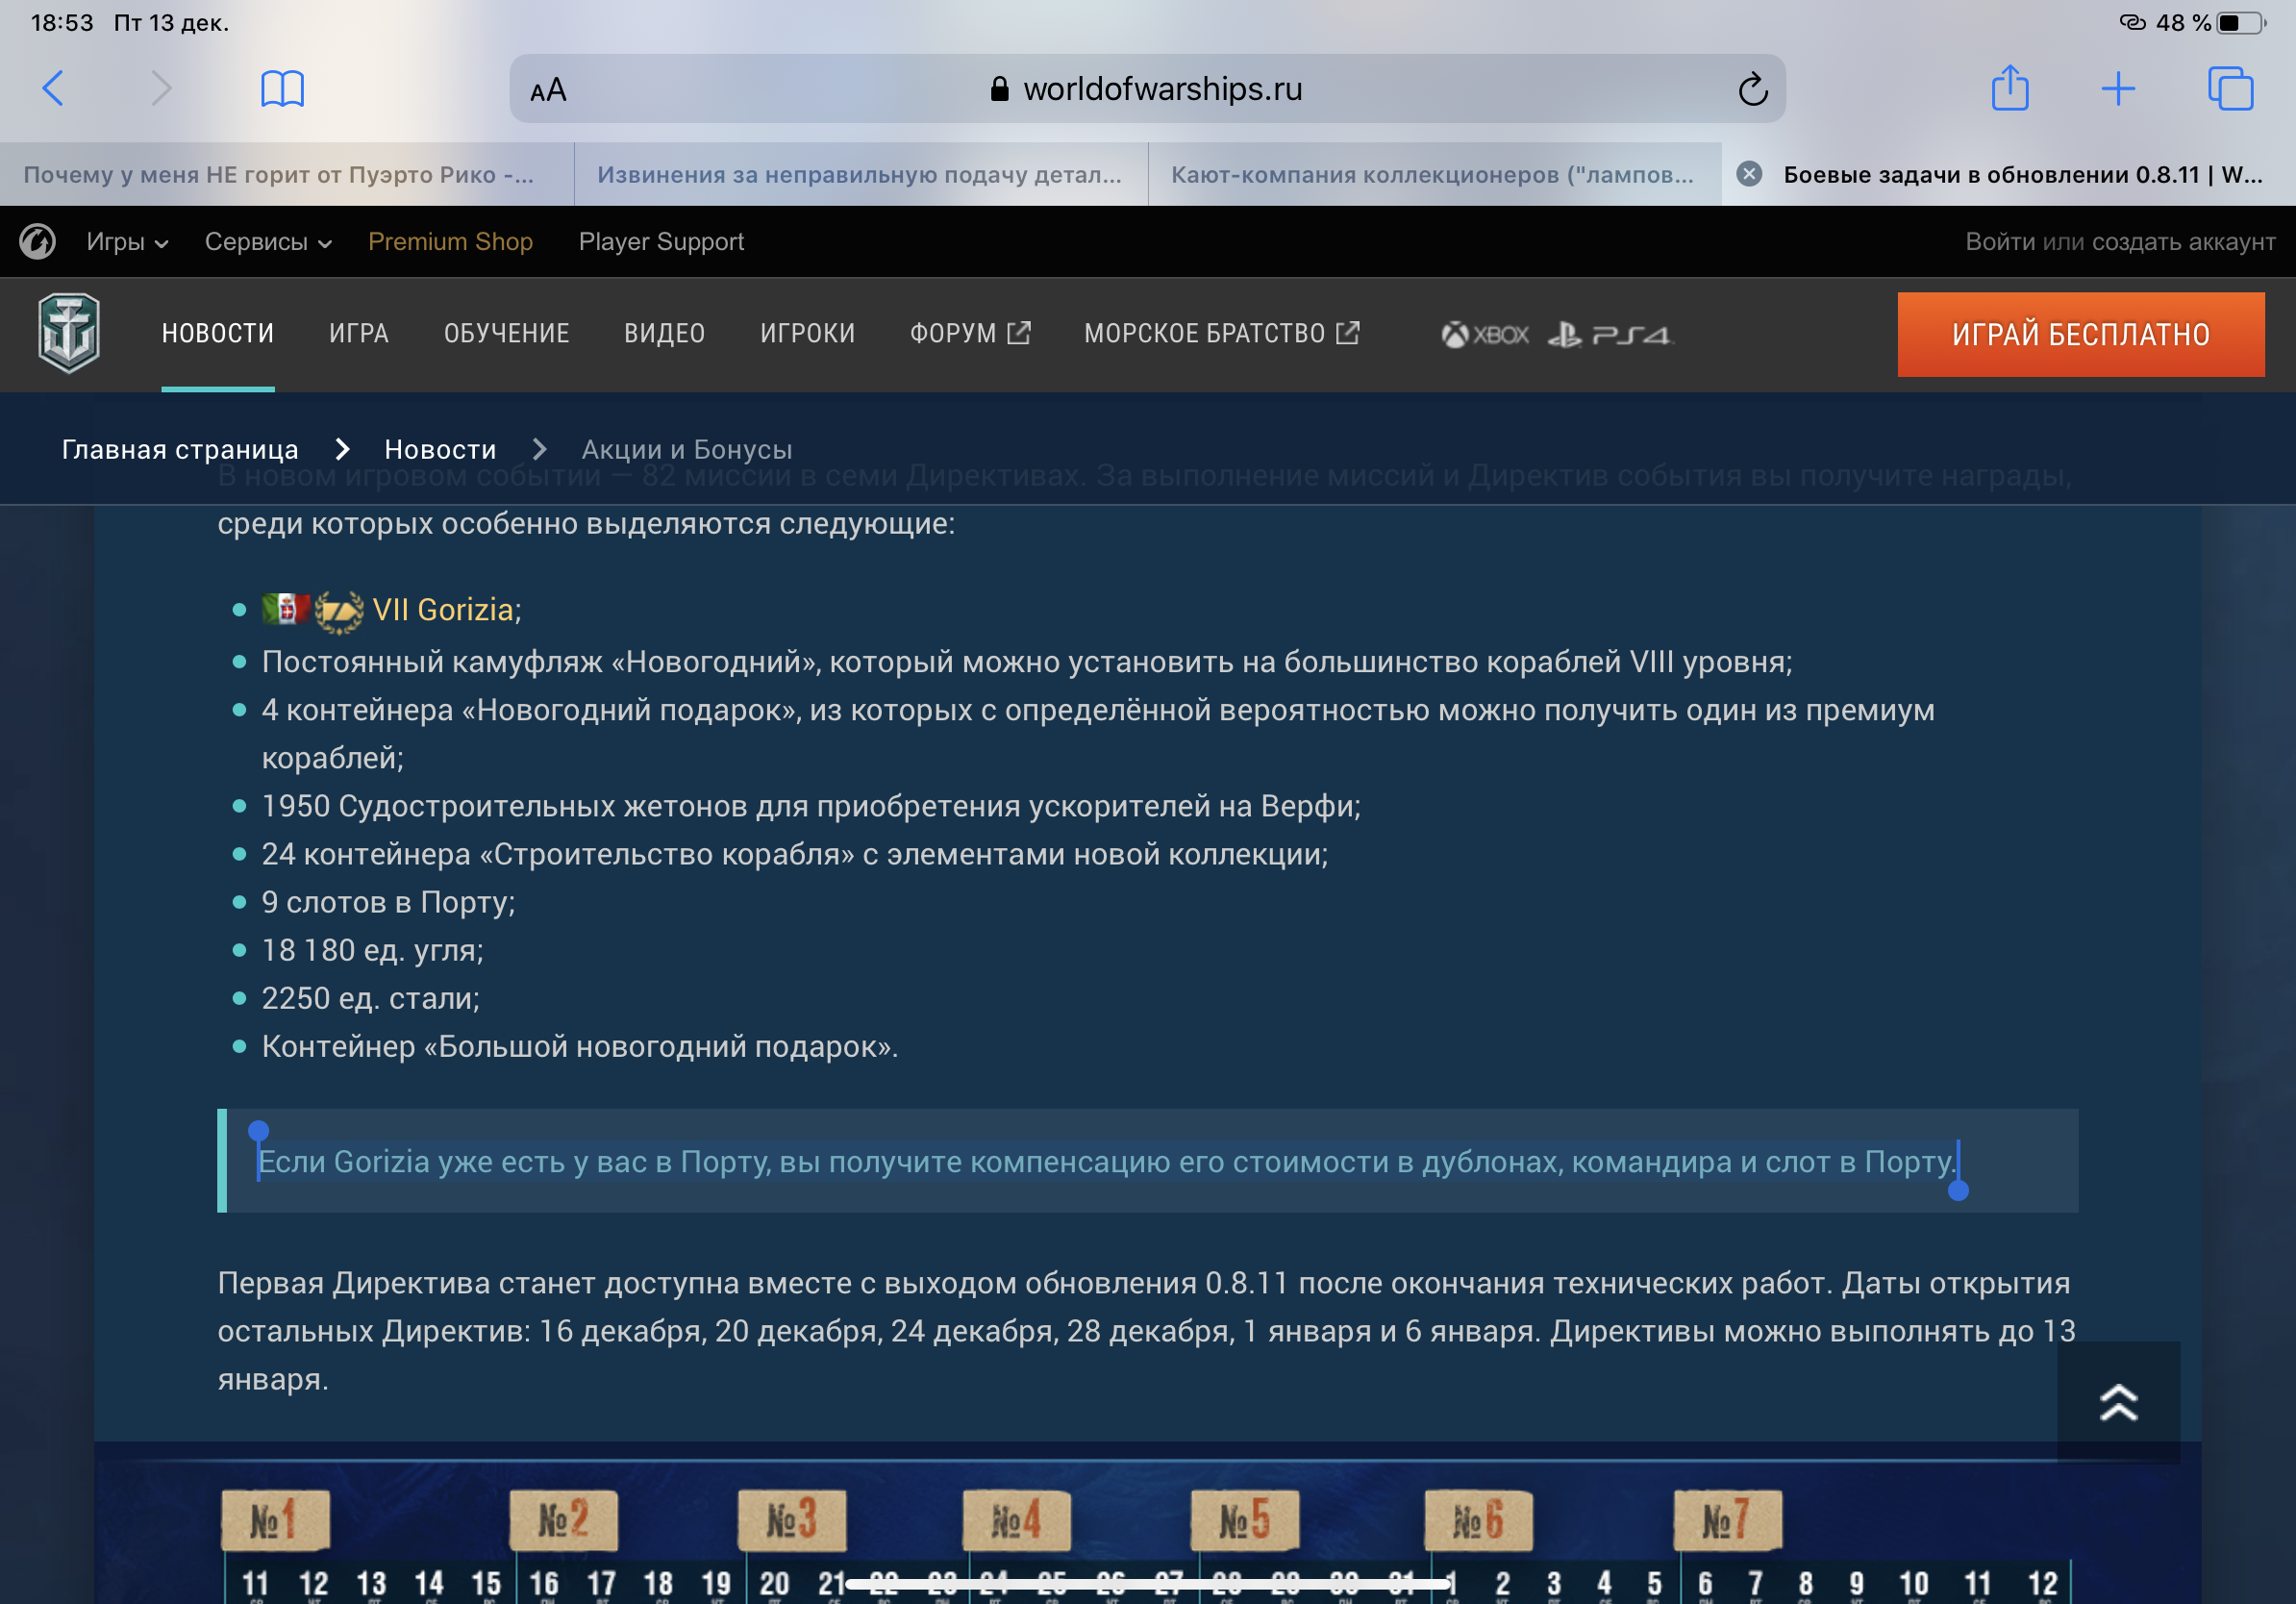Show all open tabs overview icon
The image size is (2296, 1604).
point(2230,88)
